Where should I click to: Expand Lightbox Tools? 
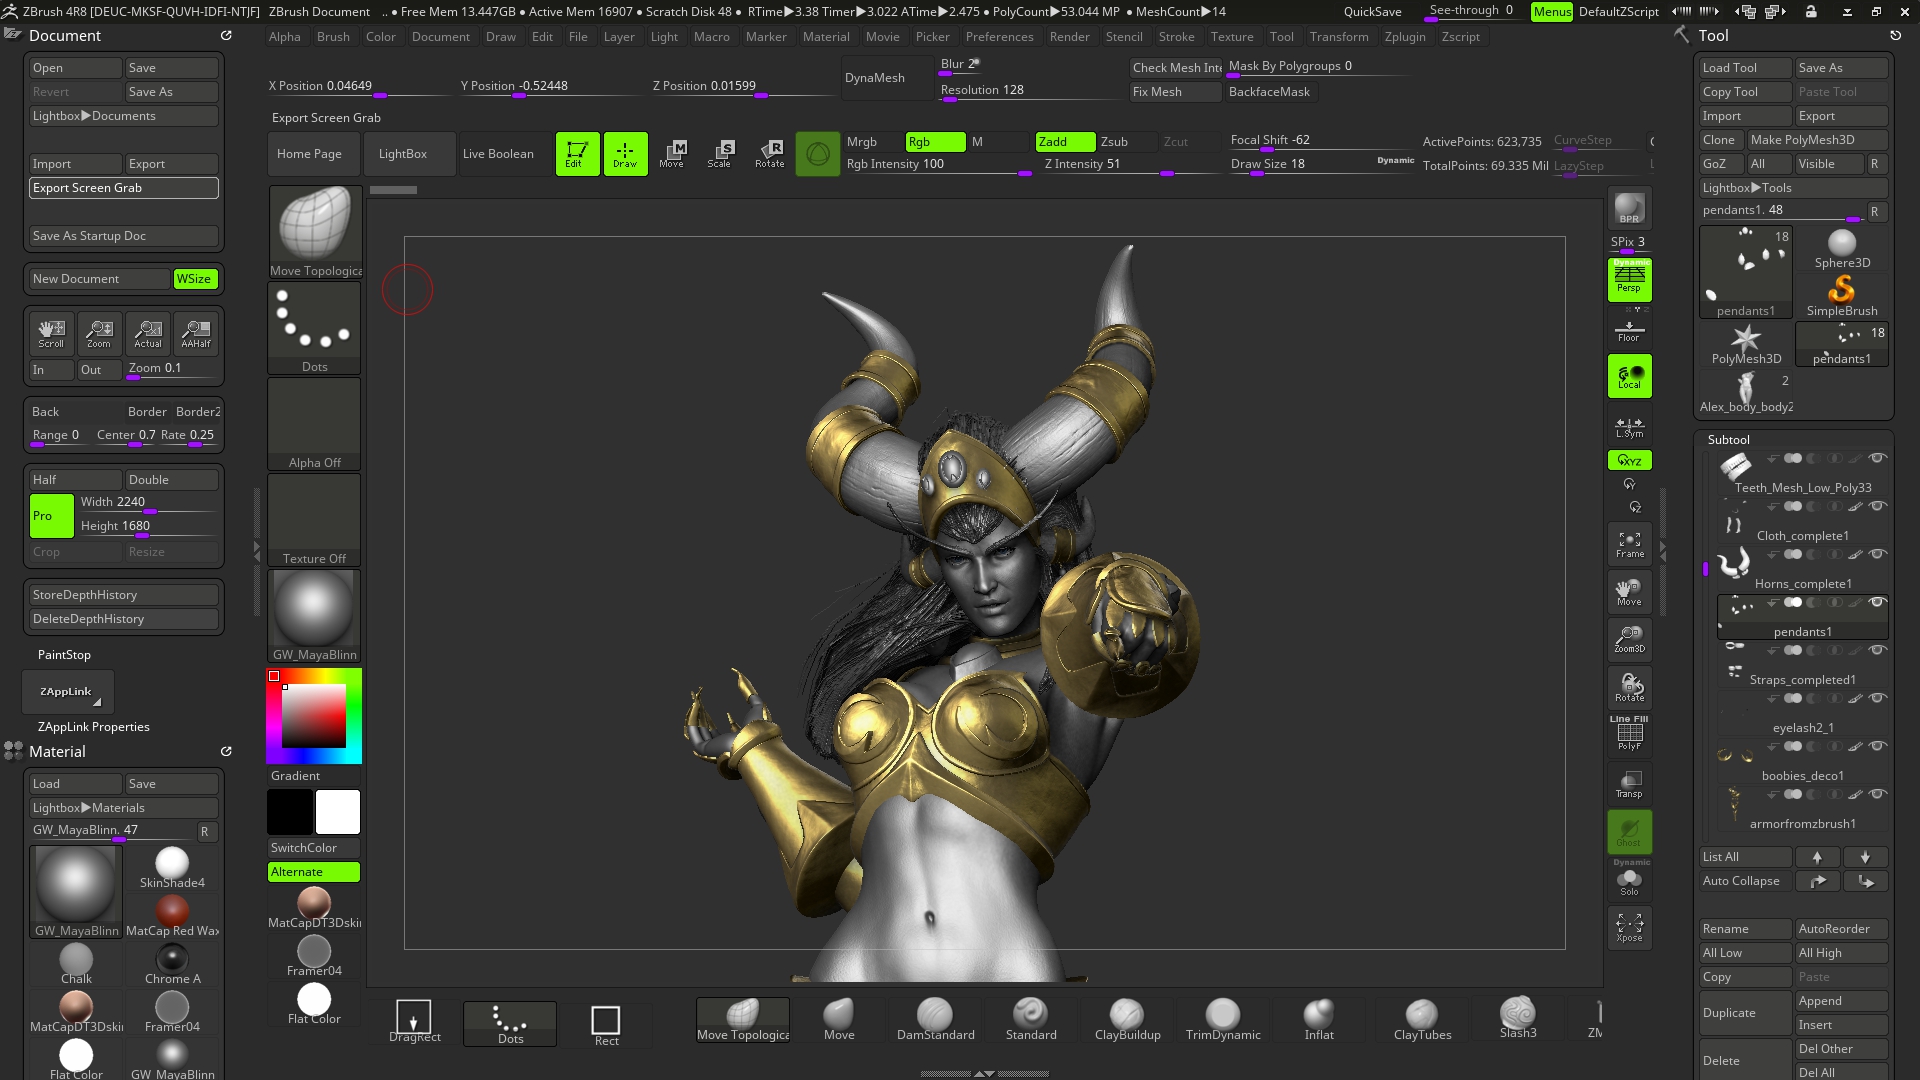(x=1794, y=188)
